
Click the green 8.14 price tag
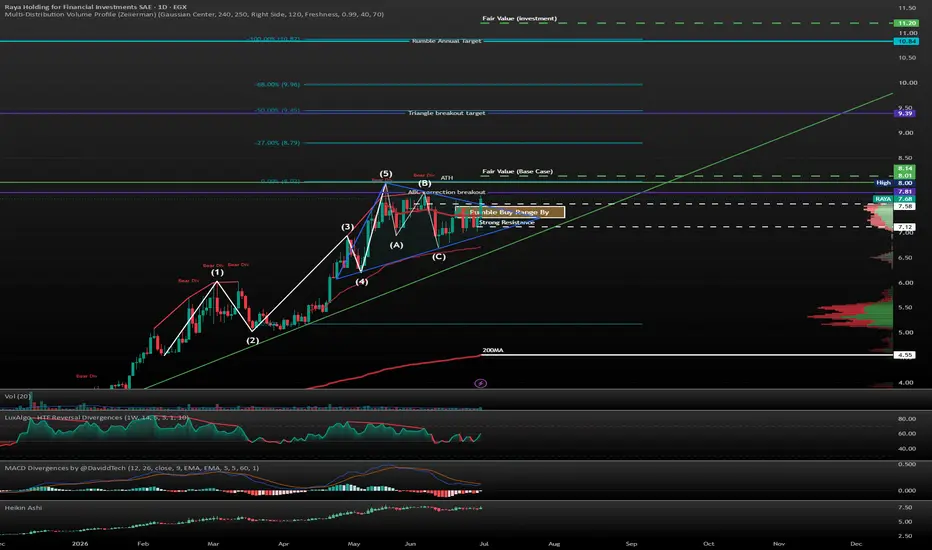[905, 169]
